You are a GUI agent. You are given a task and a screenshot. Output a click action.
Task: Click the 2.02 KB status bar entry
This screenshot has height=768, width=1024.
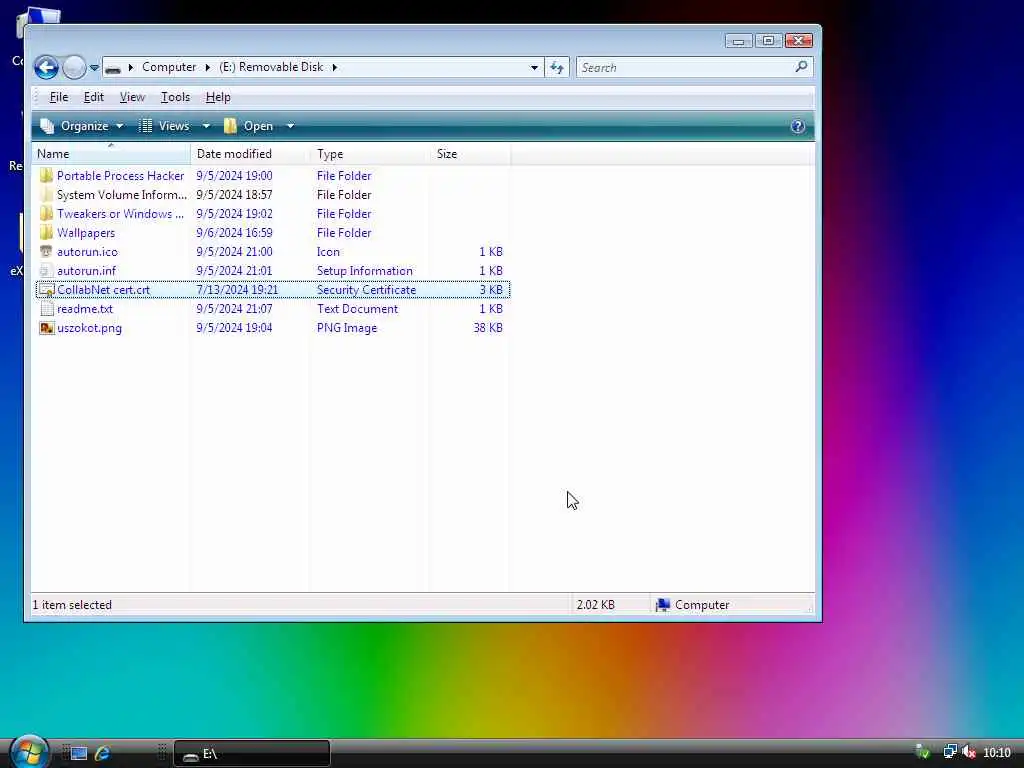pyautogui.click(x=596, y=605)
